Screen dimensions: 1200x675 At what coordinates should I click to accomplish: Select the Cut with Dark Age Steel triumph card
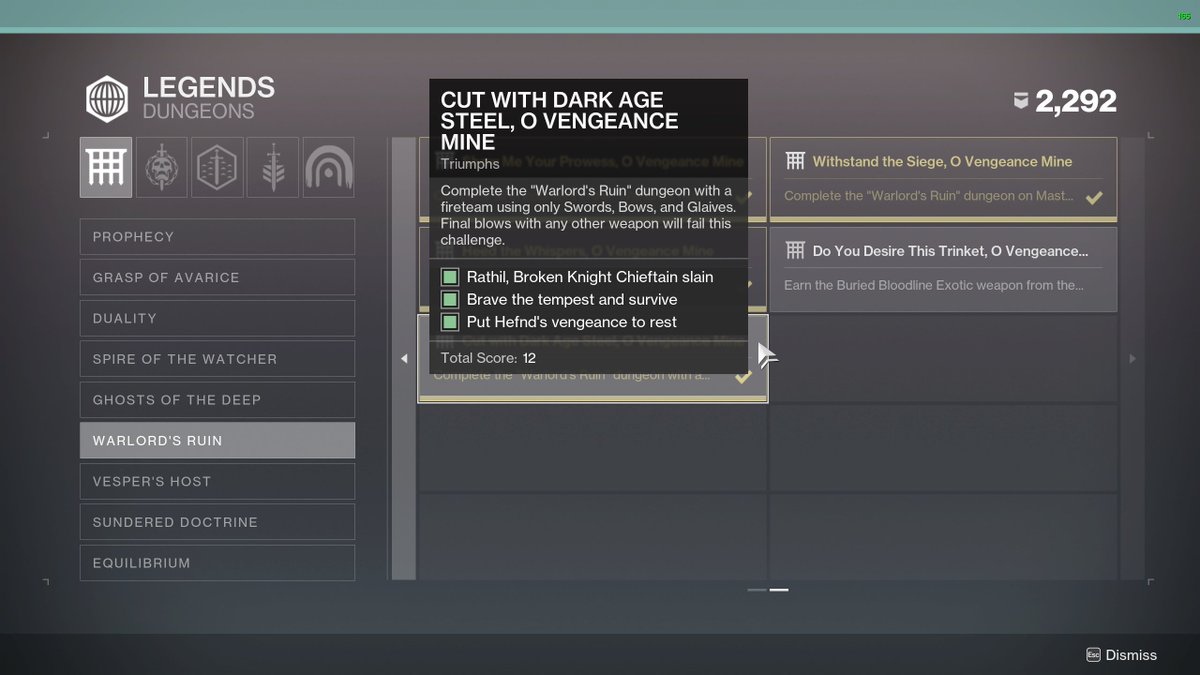click(x=593, y=359)
